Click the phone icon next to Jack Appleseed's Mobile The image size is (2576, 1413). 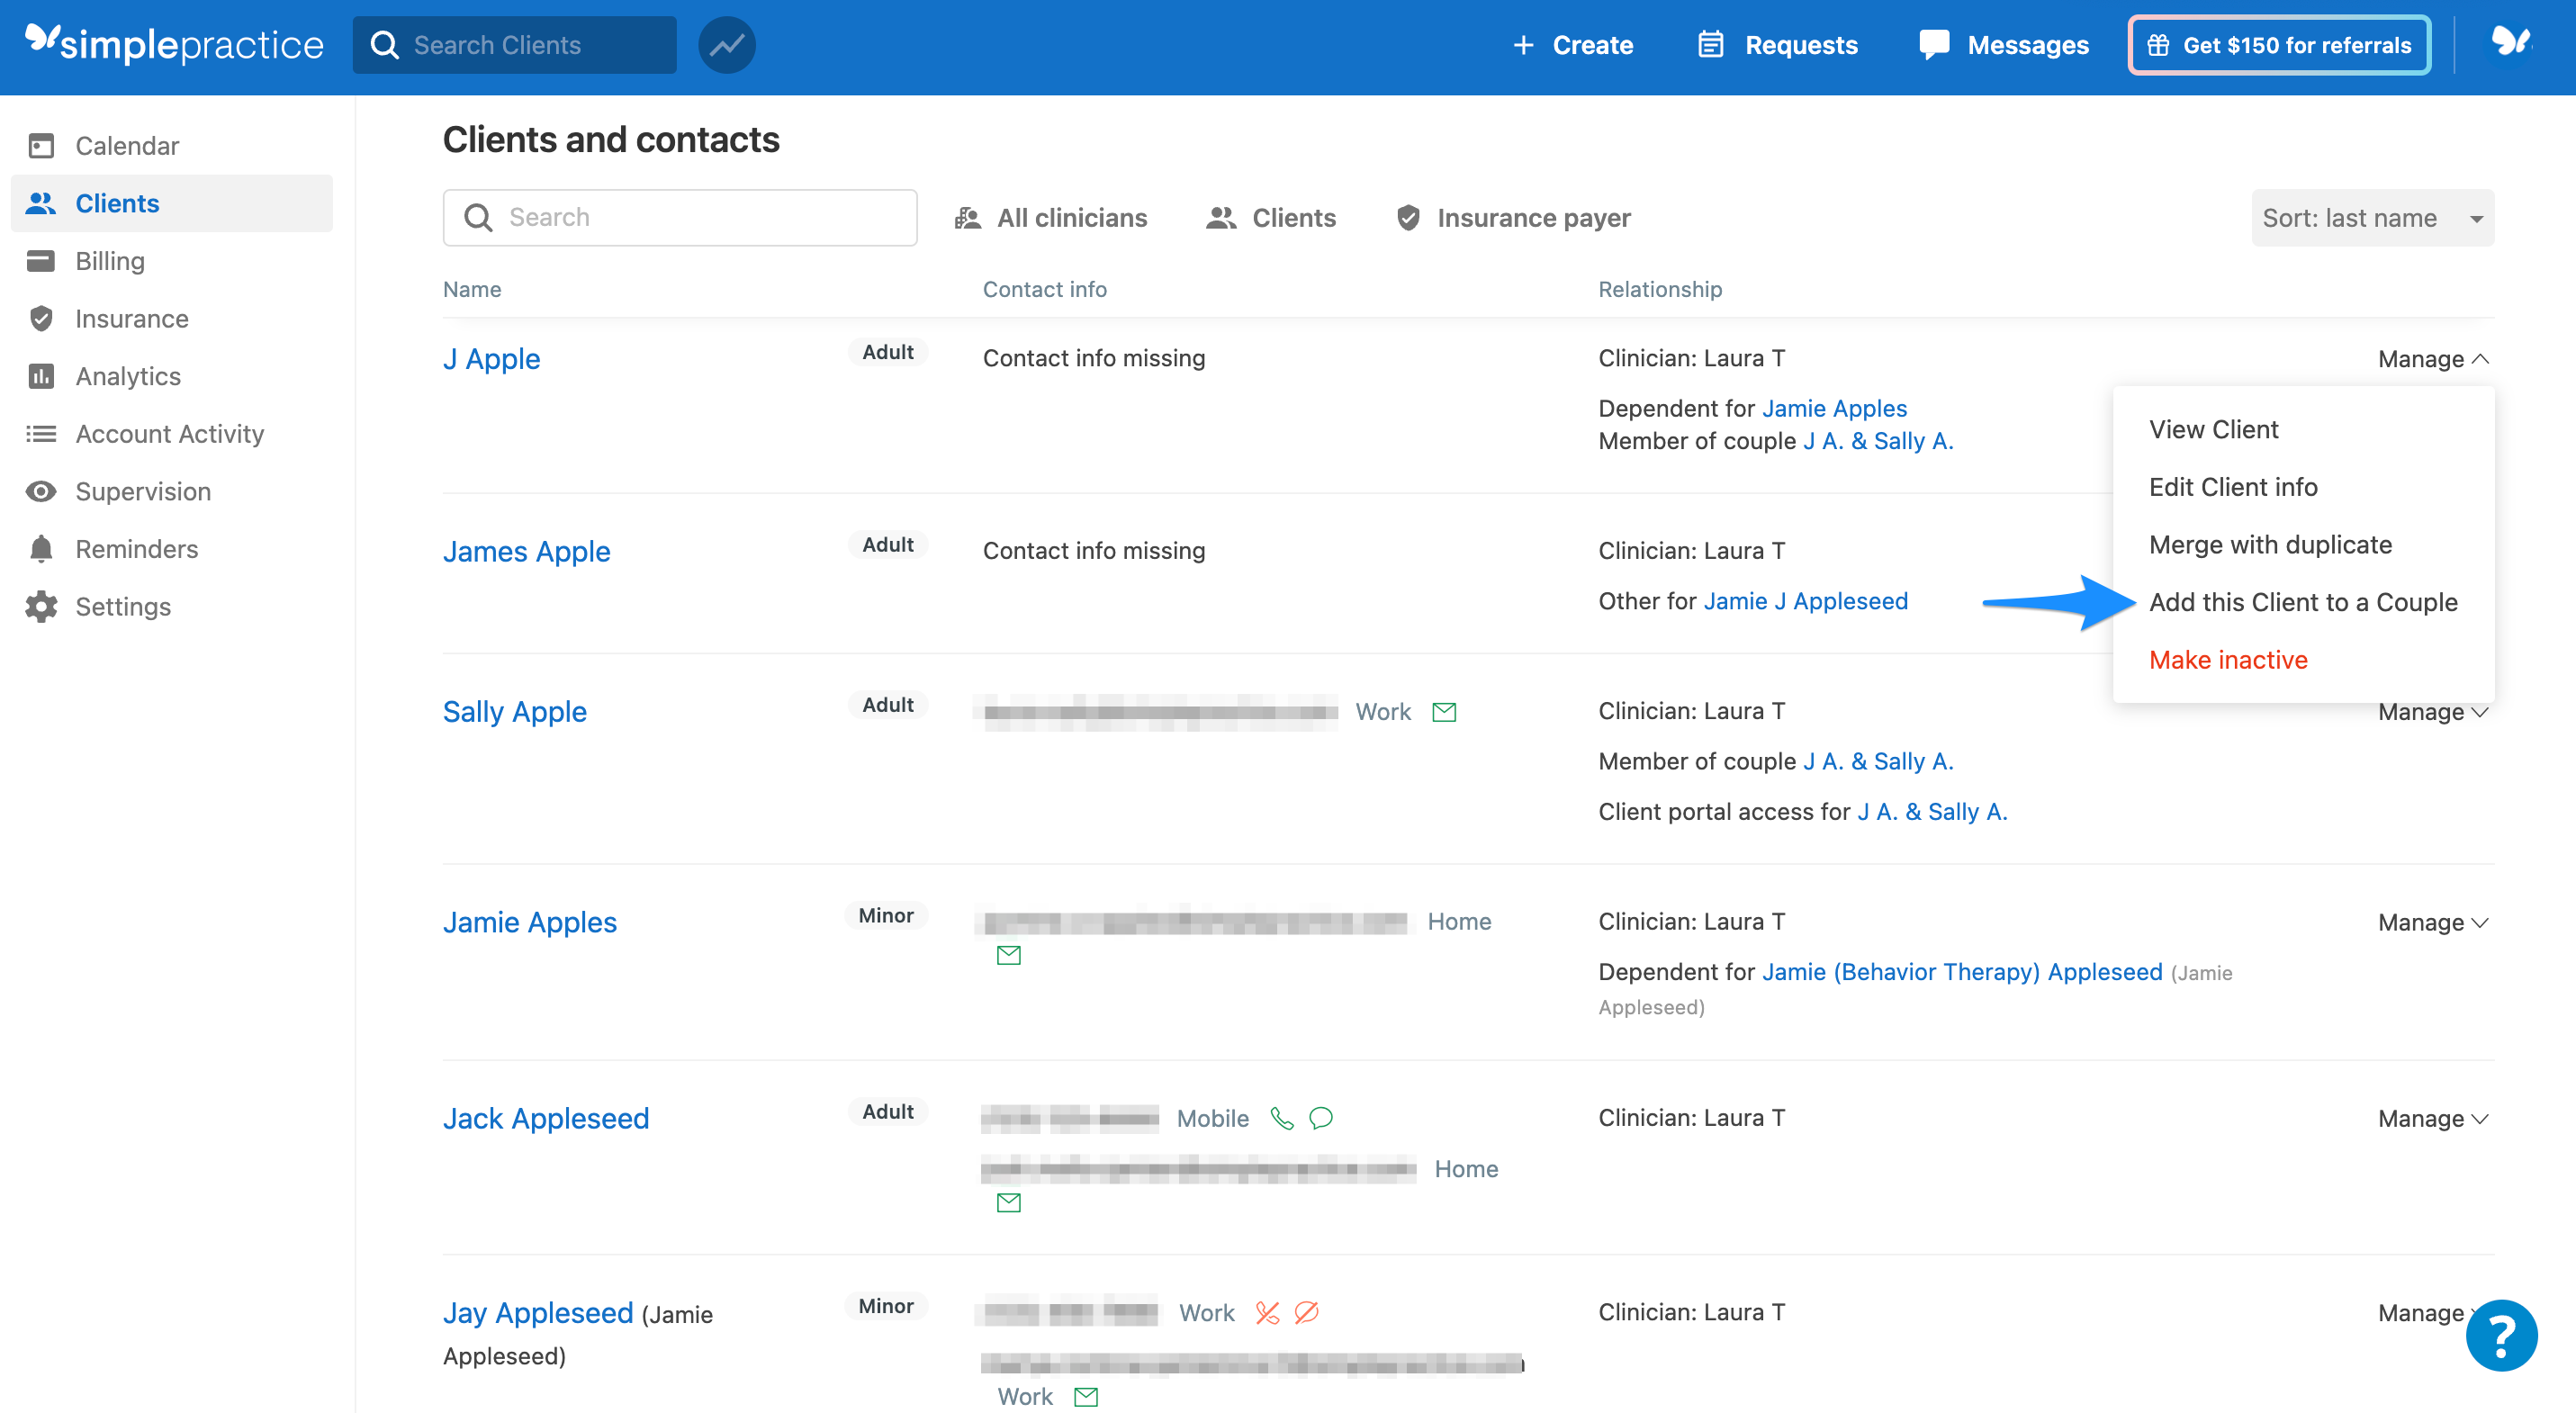click(x=1283, y=1118)
